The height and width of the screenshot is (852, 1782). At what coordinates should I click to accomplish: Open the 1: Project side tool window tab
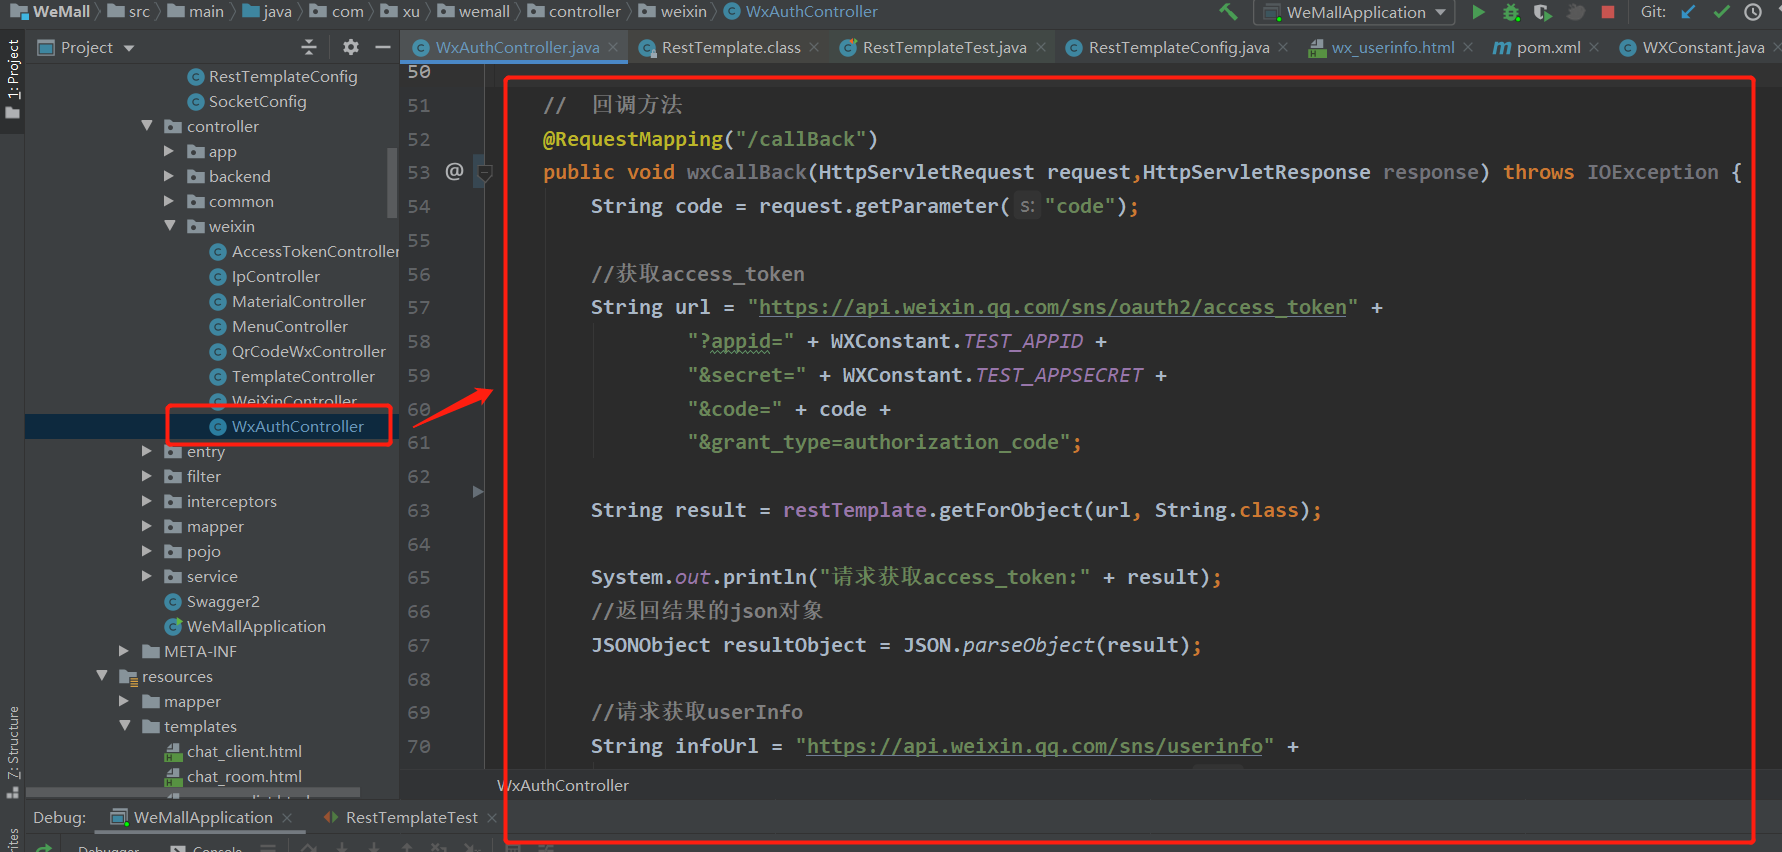click(12, 78)
